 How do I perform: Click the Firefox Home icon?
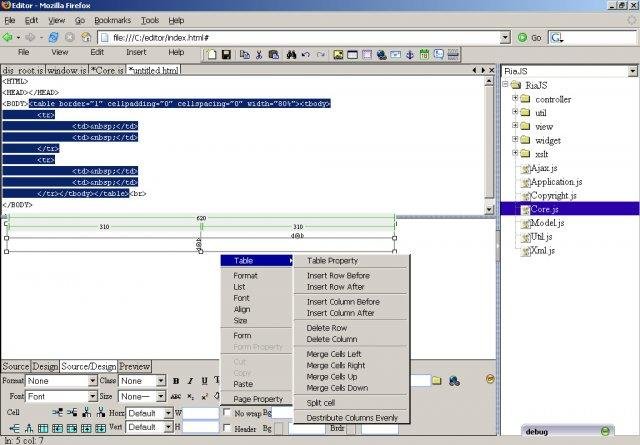[86, 37]
